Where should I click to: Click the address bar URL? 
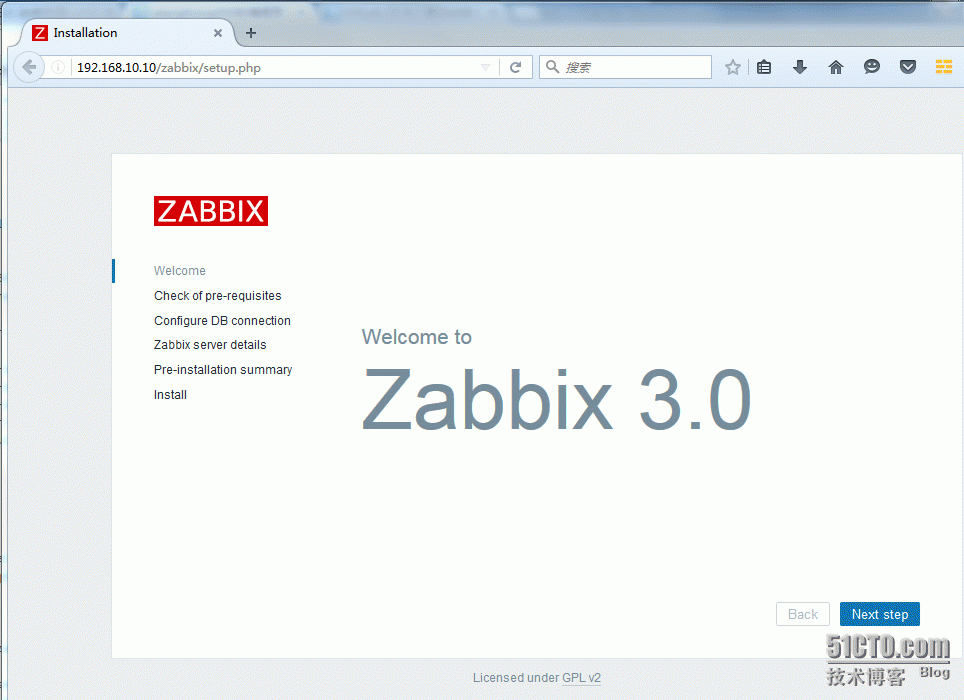point(168,68)
